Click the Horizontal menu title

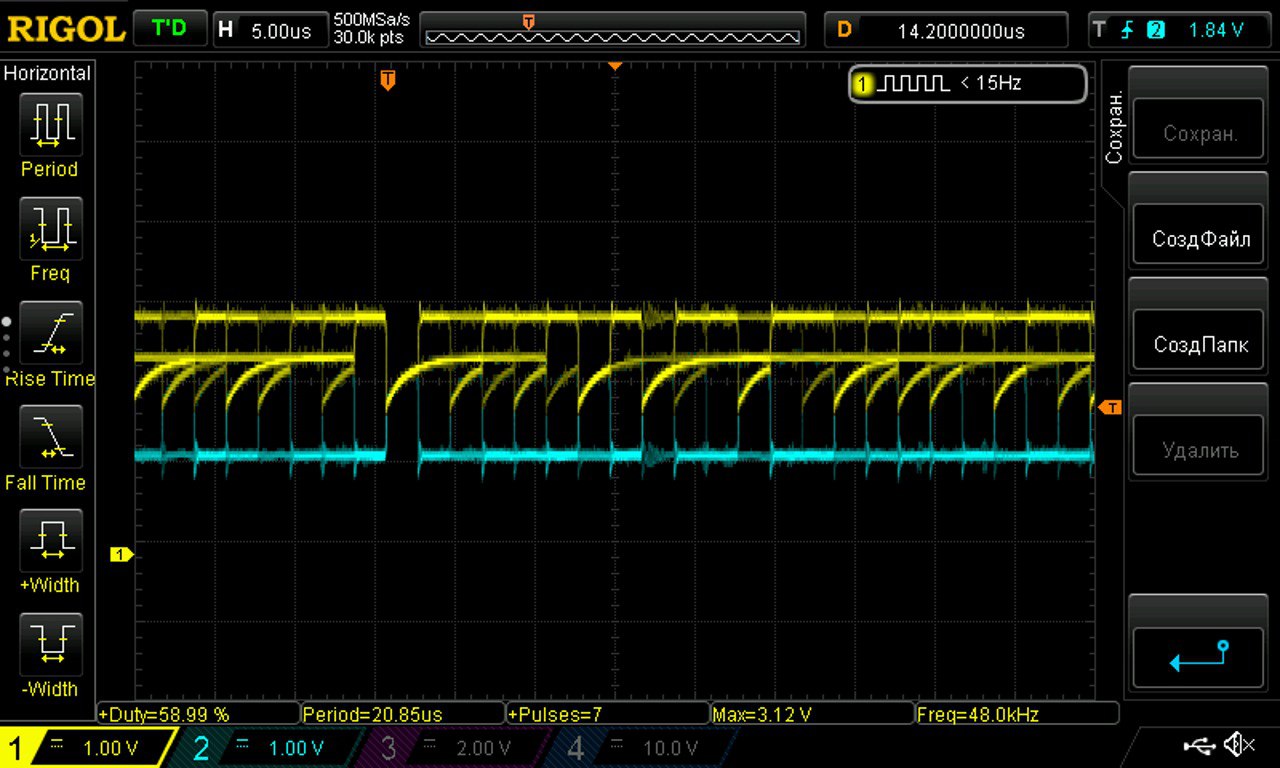tap(47, 73)
